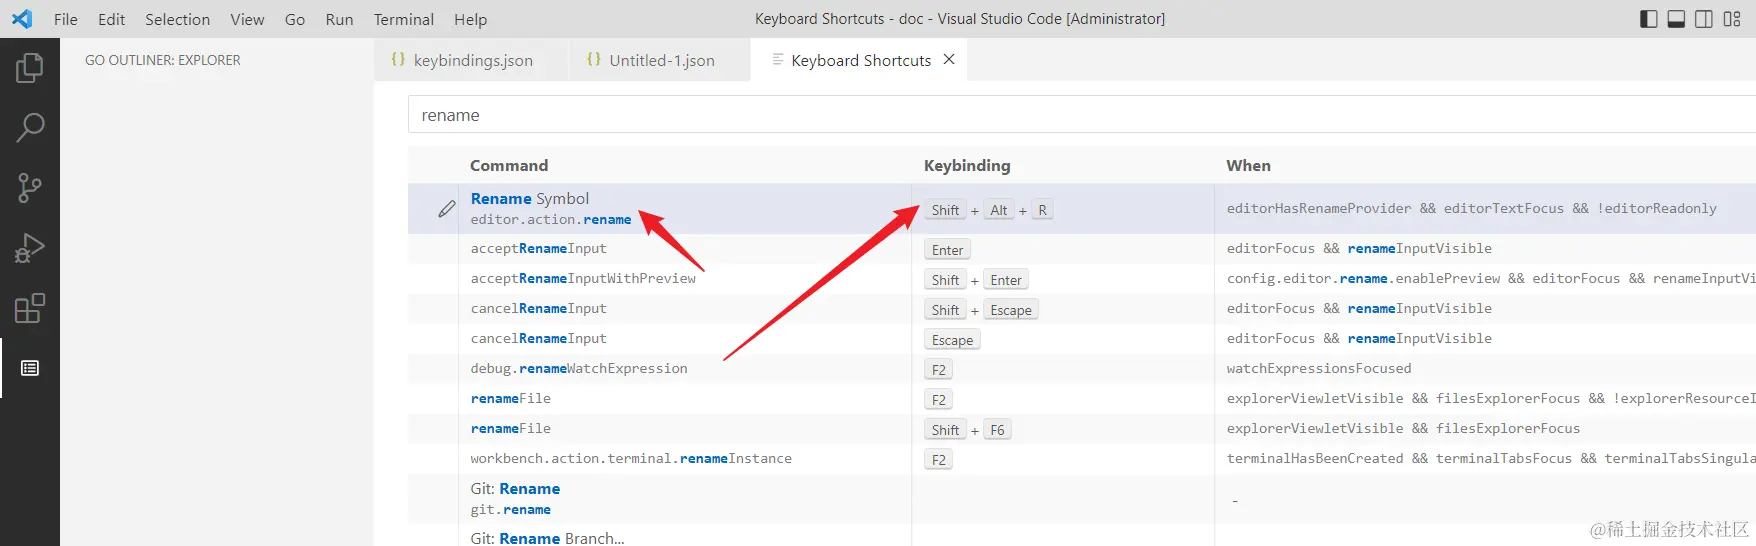Viewport: 1756px width, 546px height.
Task: Select the Git: Rename Branch... row
Action: coord(1082,536)
